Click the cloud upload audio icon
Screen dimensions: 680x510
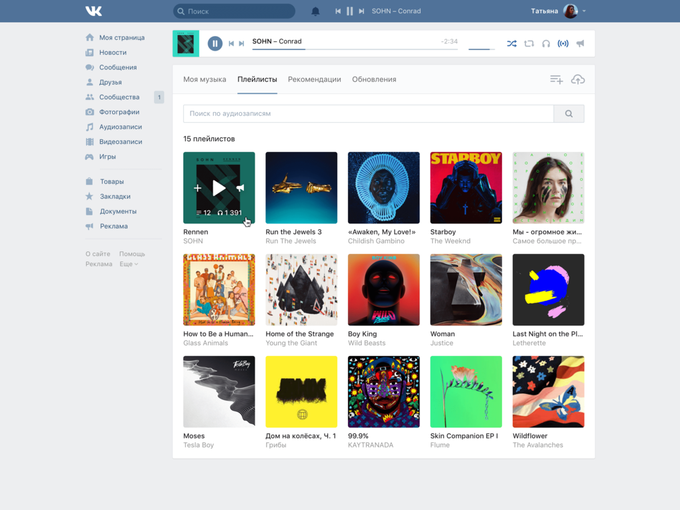pyautogui.click(x=578, y=79)
